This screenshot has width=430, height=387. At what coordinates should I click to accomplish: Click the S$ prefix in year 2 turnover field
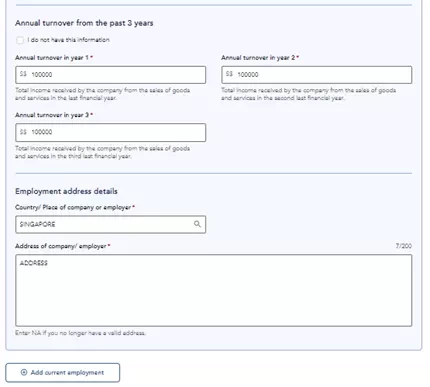tap(229, 74)
